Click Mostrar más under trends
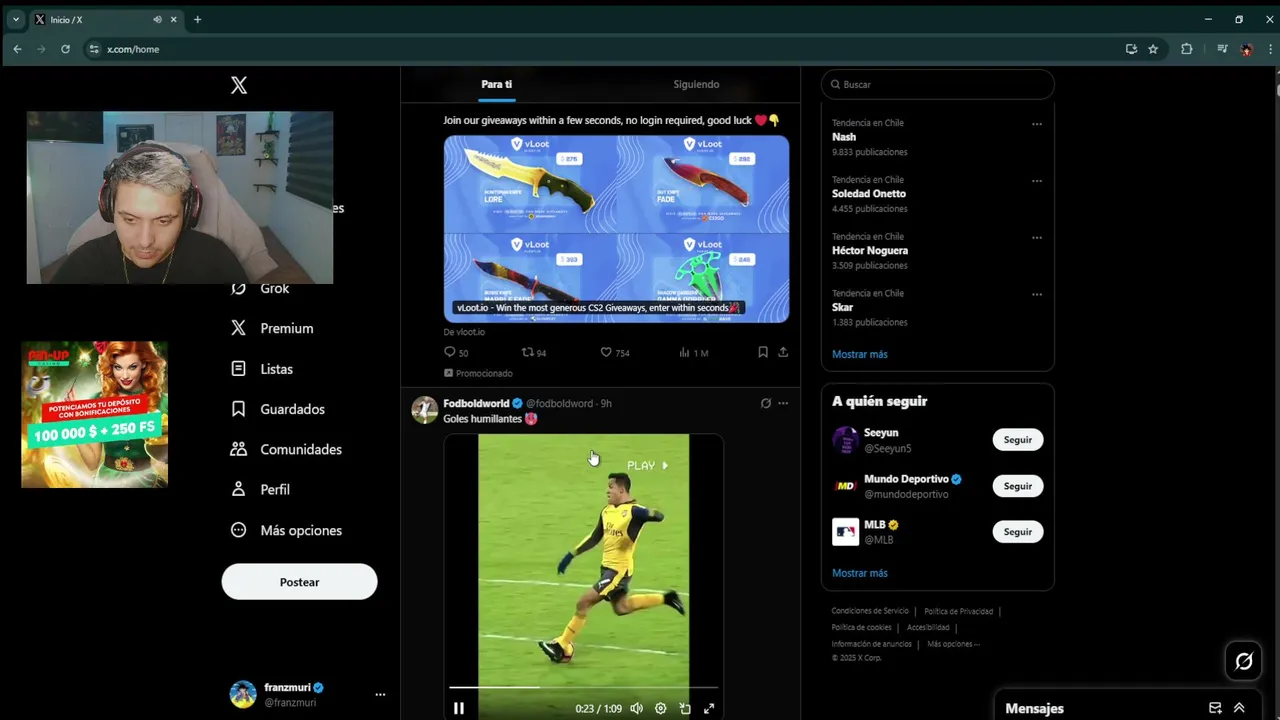1280x720 pixels. pyautogui.click(x=859, y=354)
